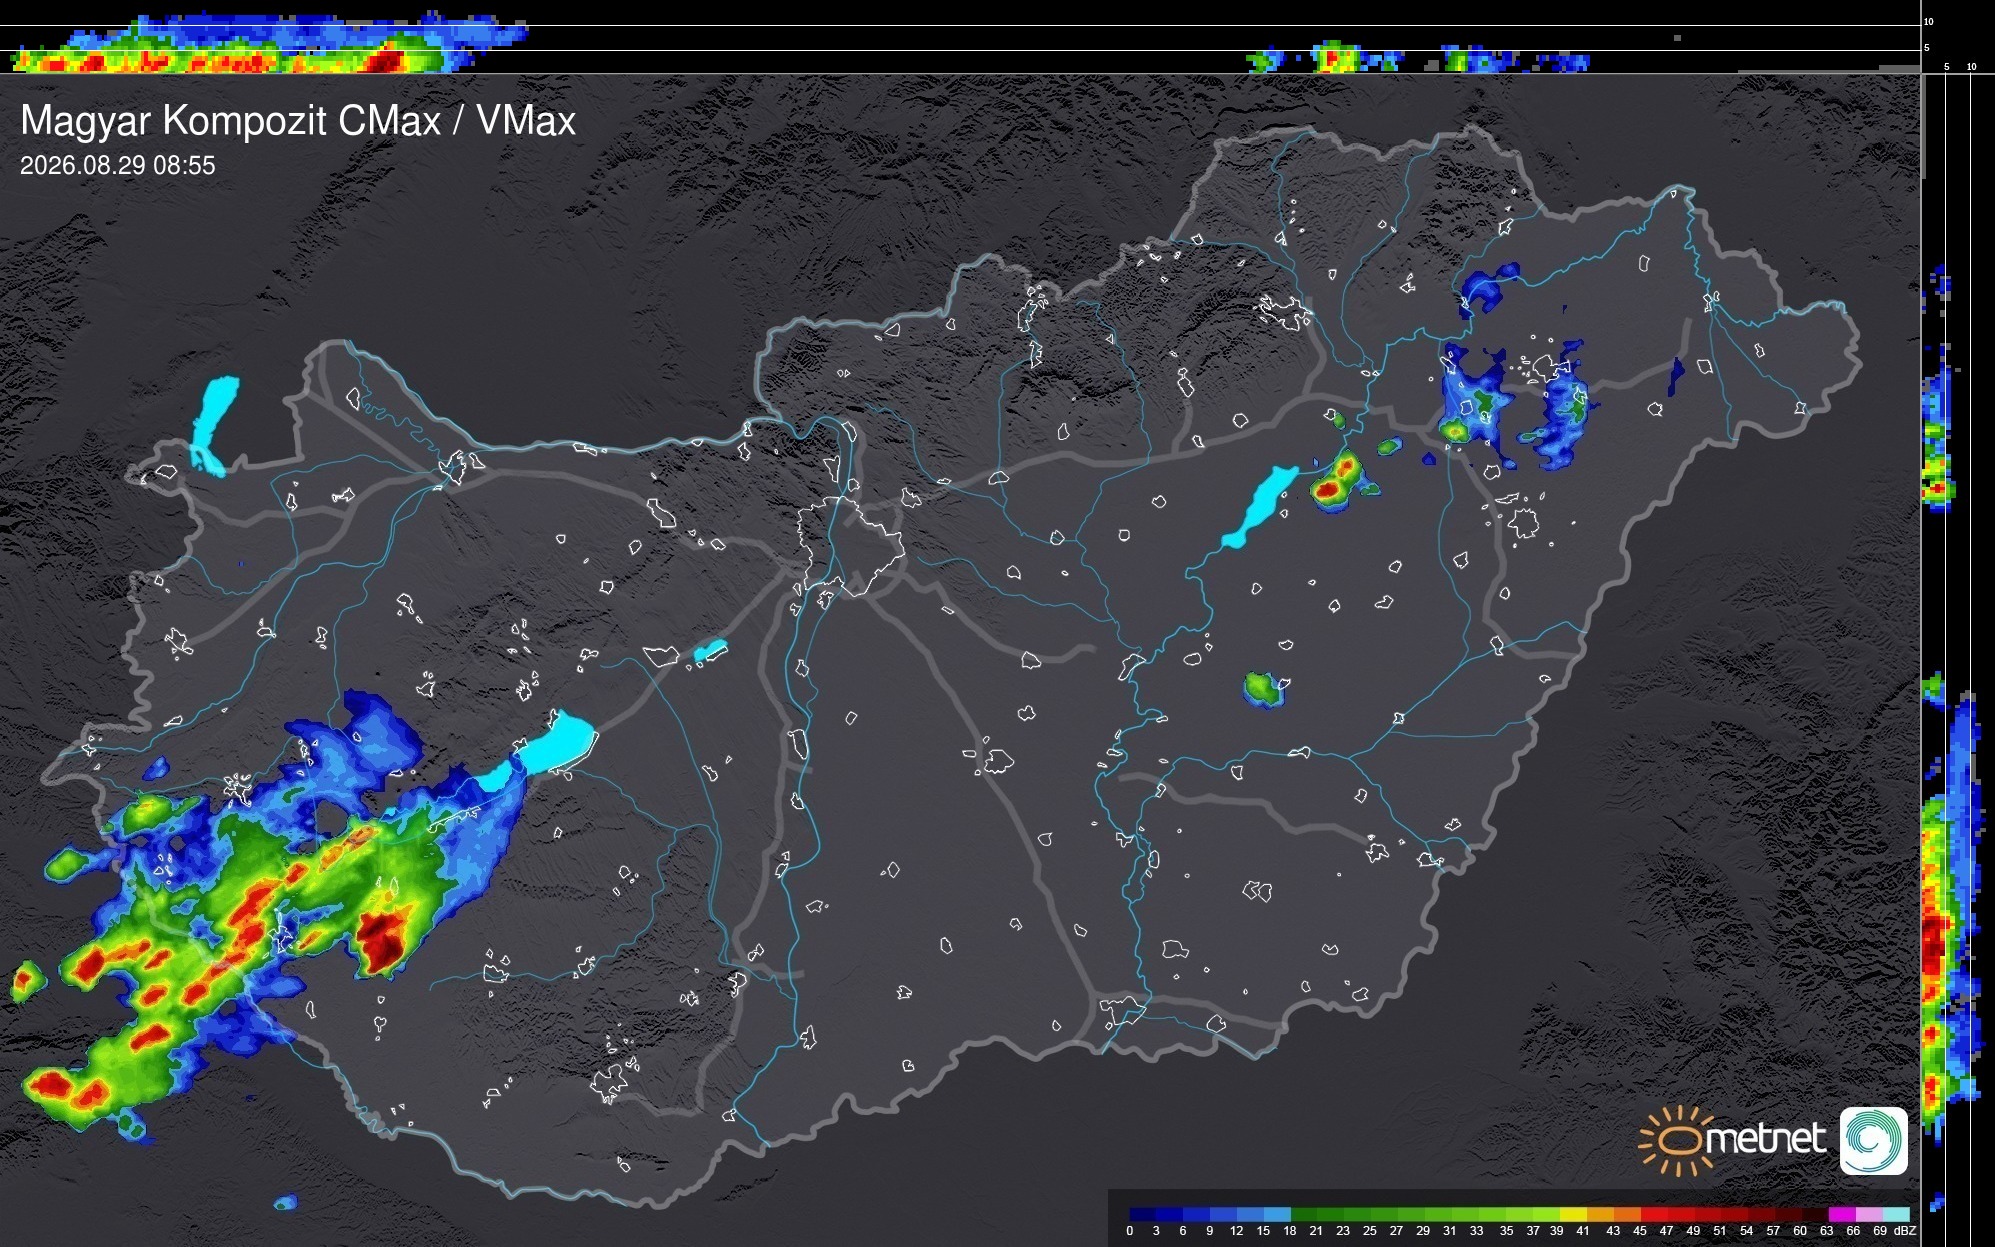Viewport: 1995px width, 1247px height.
Task: Click the Lake Fertő cyan shape in northwest
Action: coord(213,426)
